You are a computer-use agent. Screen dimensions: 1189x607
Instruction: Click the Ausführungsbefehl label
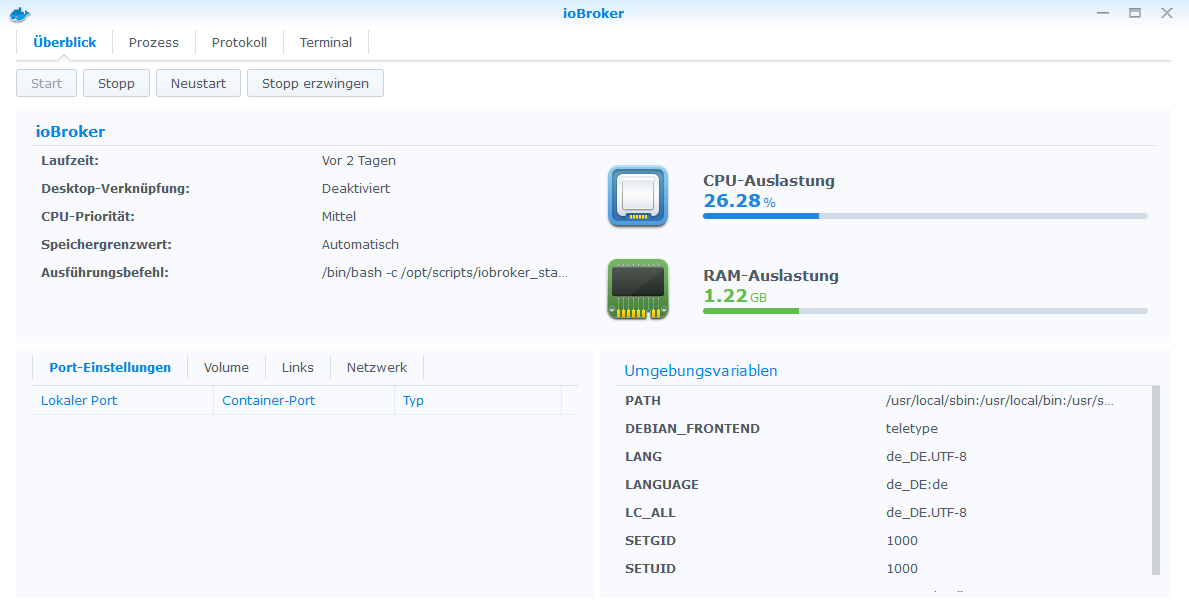click(105, 273)
